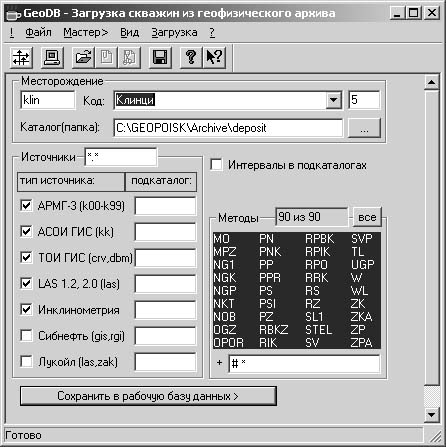Select method UGP in methods list

(x=362, y=265)
